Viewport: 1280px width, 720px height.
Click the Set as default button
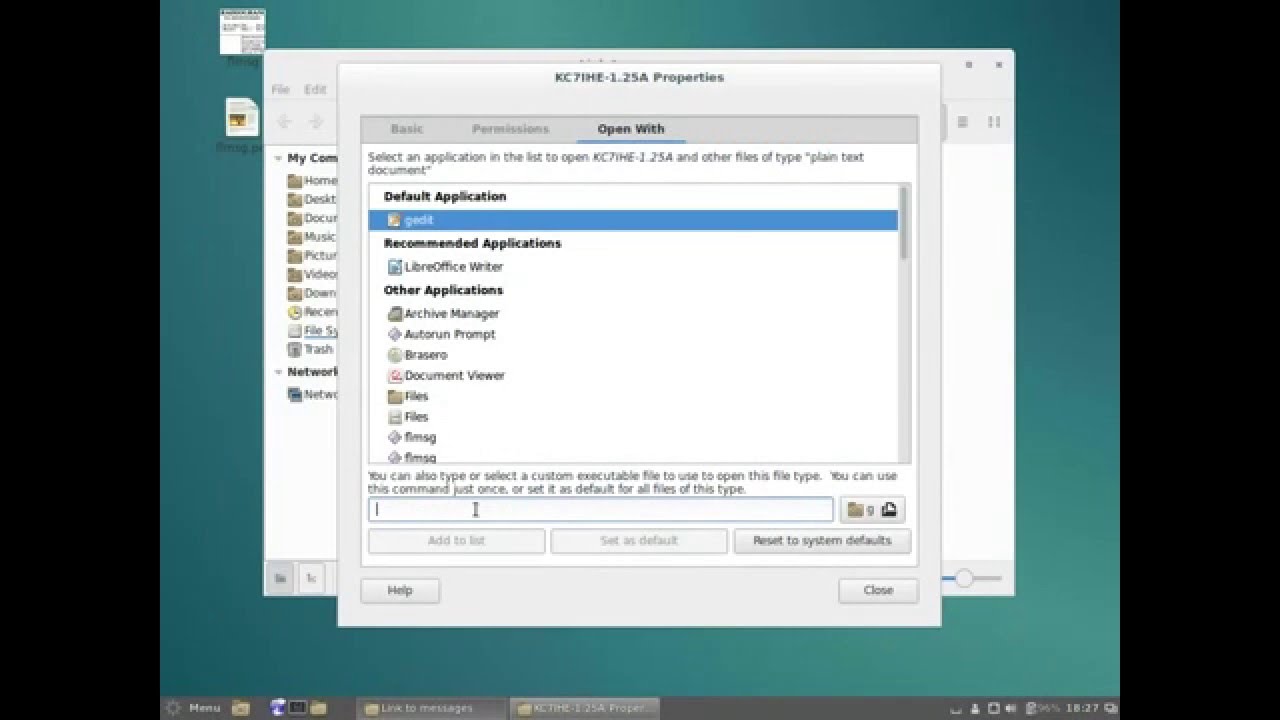(x=639, y=541)
